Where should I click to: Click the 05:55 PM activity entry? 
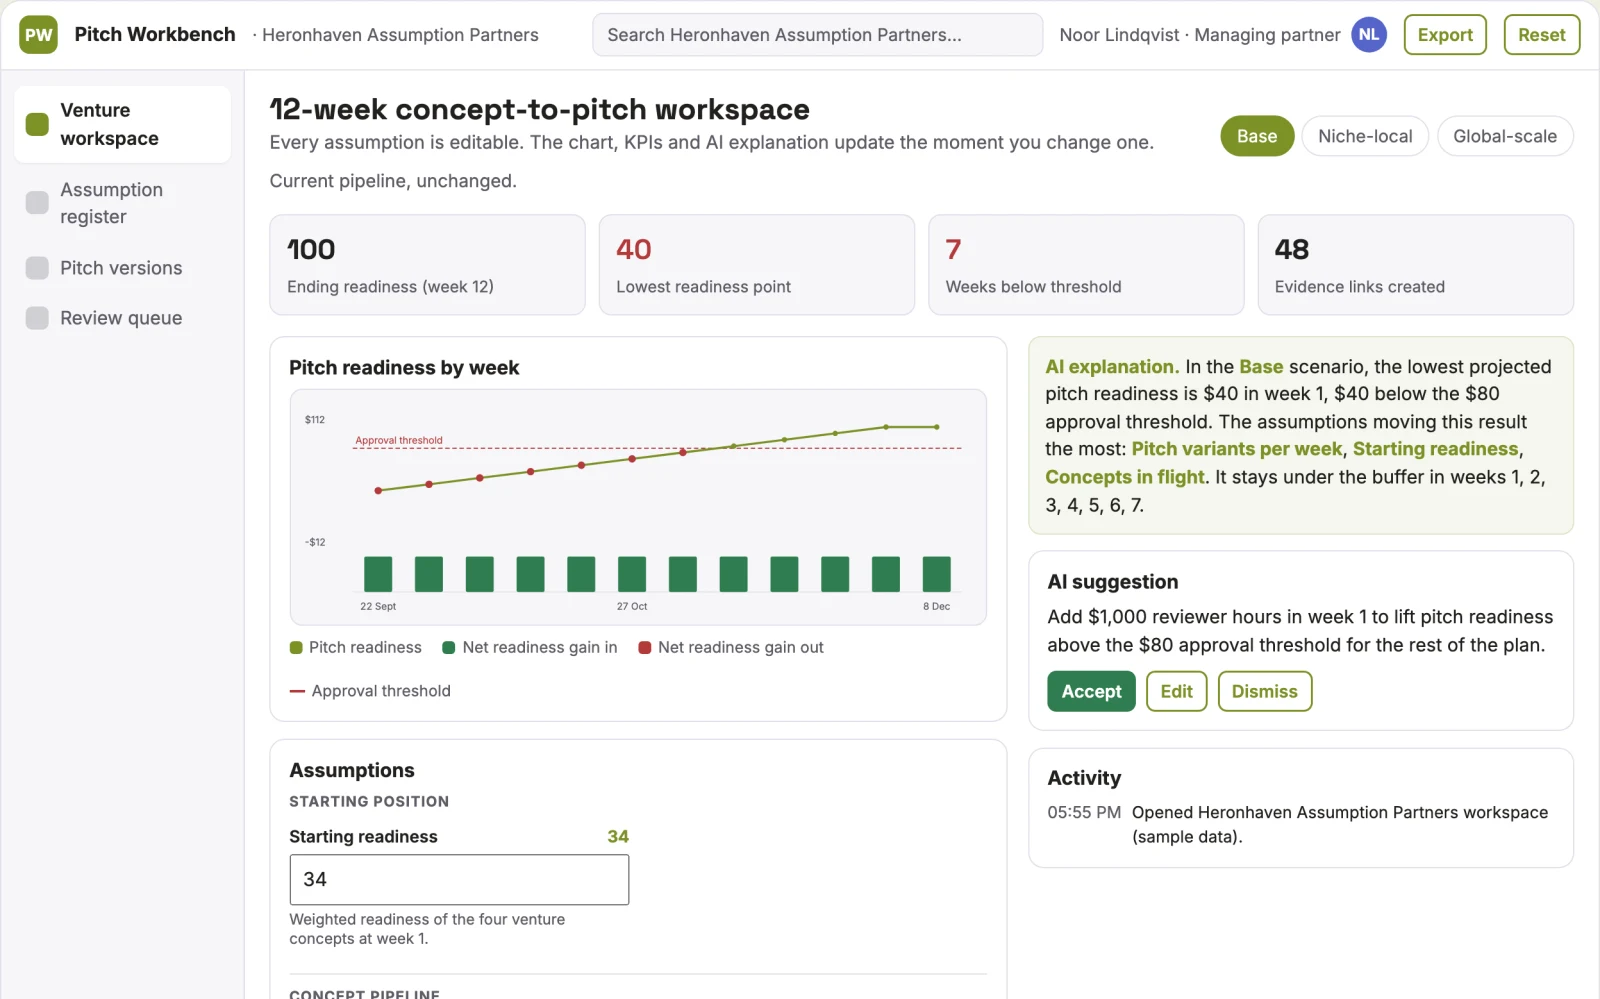1299,825
